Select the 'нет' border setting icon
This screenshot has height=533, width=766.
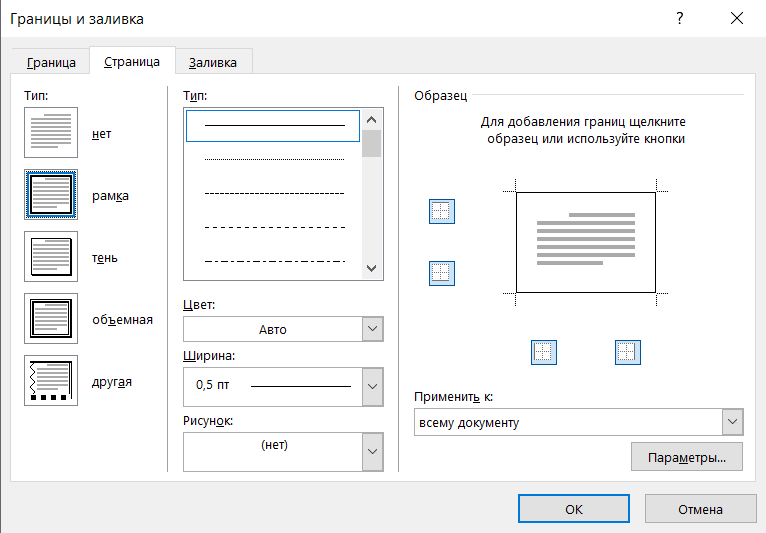pyautogui.click(x=51, y=132)
